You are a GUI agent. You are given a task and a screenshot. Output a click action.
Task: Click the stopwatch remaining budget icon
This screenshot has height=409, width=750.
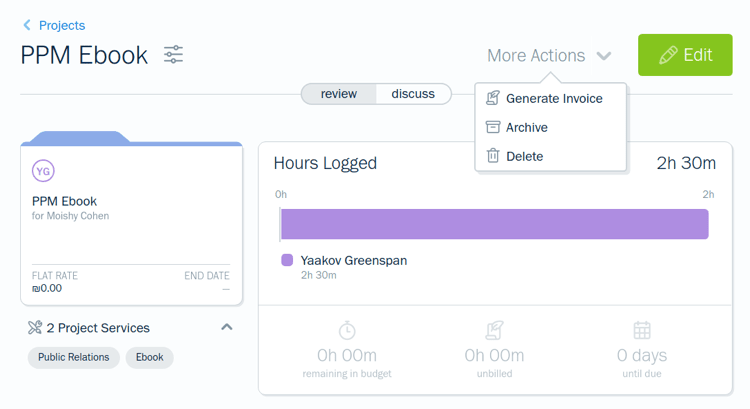(x=347, y=330)
